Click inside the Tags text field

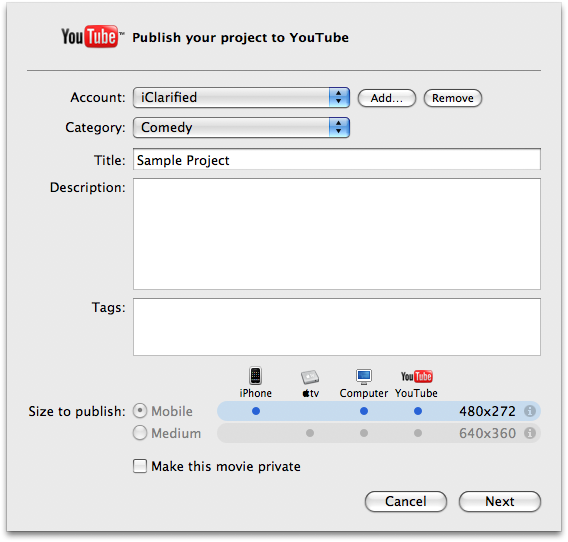click(x=337, y=327)
